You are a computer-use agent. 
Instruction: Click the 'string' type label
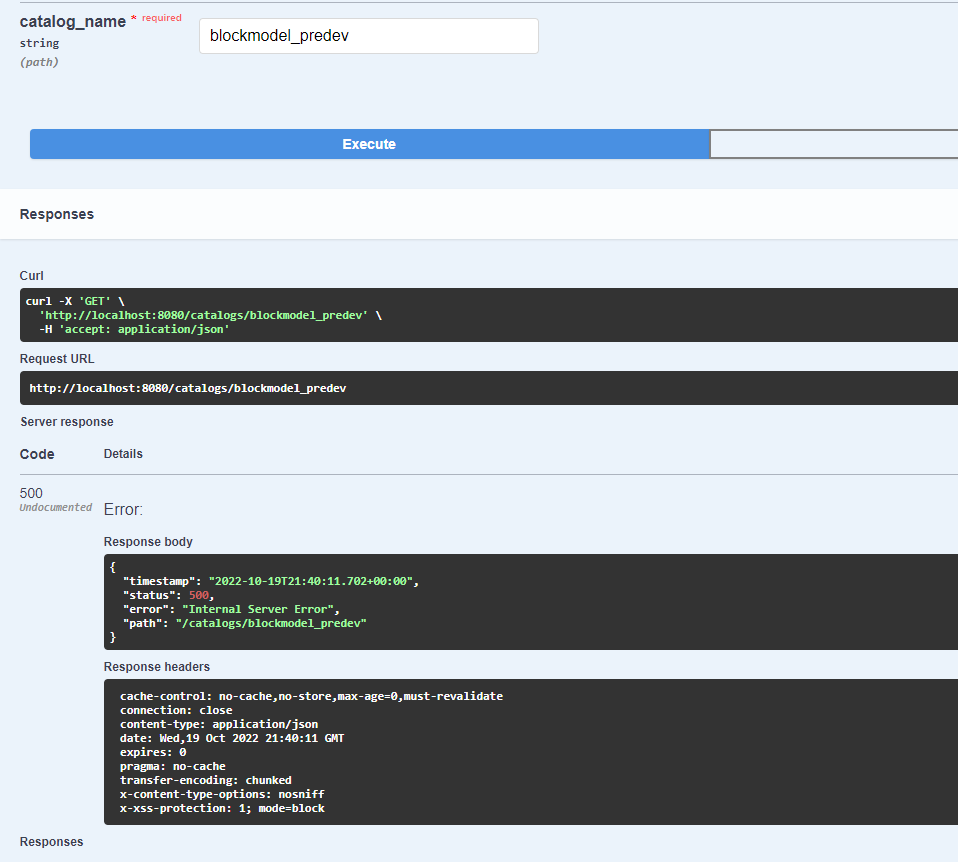point(39,43)
